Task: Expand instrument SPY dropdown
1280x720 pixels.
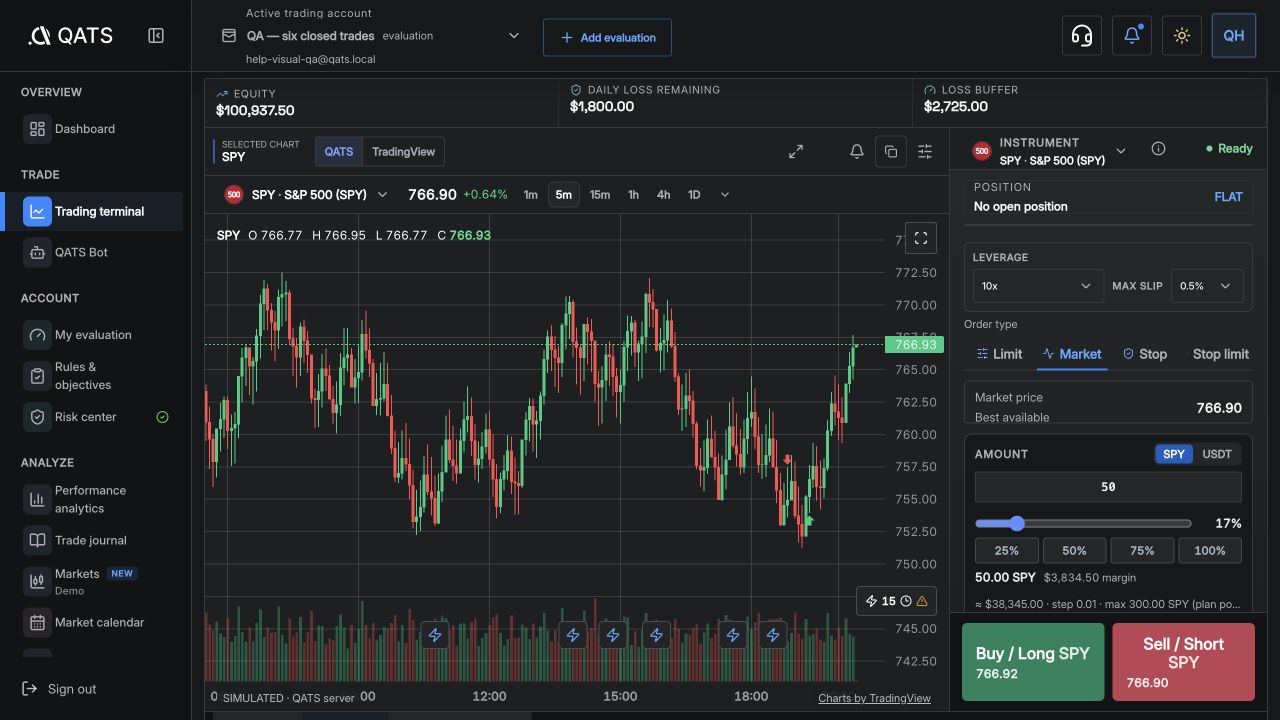Action: point(1121,151)
